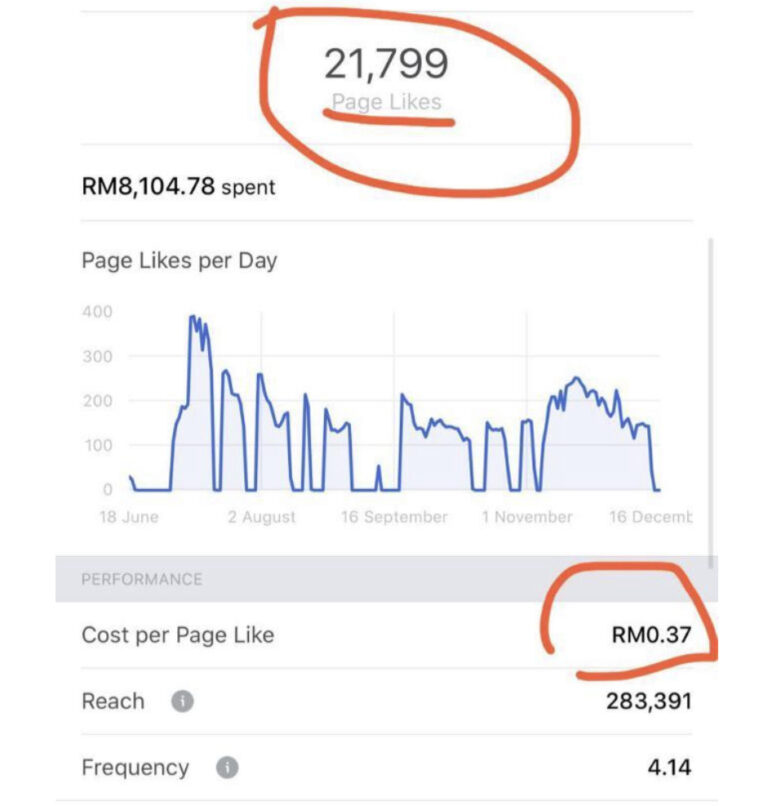Click the 18 June axis label

[x=129, y=517]
